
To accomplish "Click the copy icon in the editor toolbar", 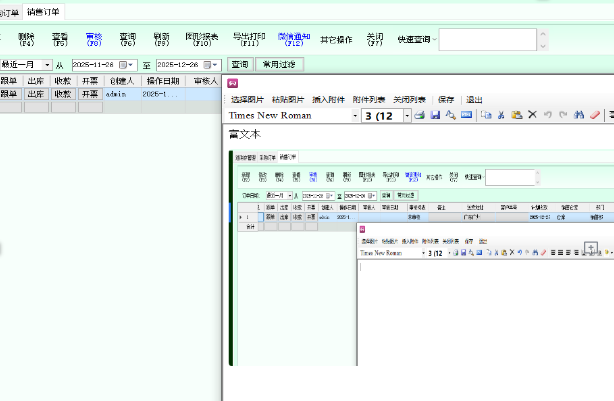I will point(486,115).
